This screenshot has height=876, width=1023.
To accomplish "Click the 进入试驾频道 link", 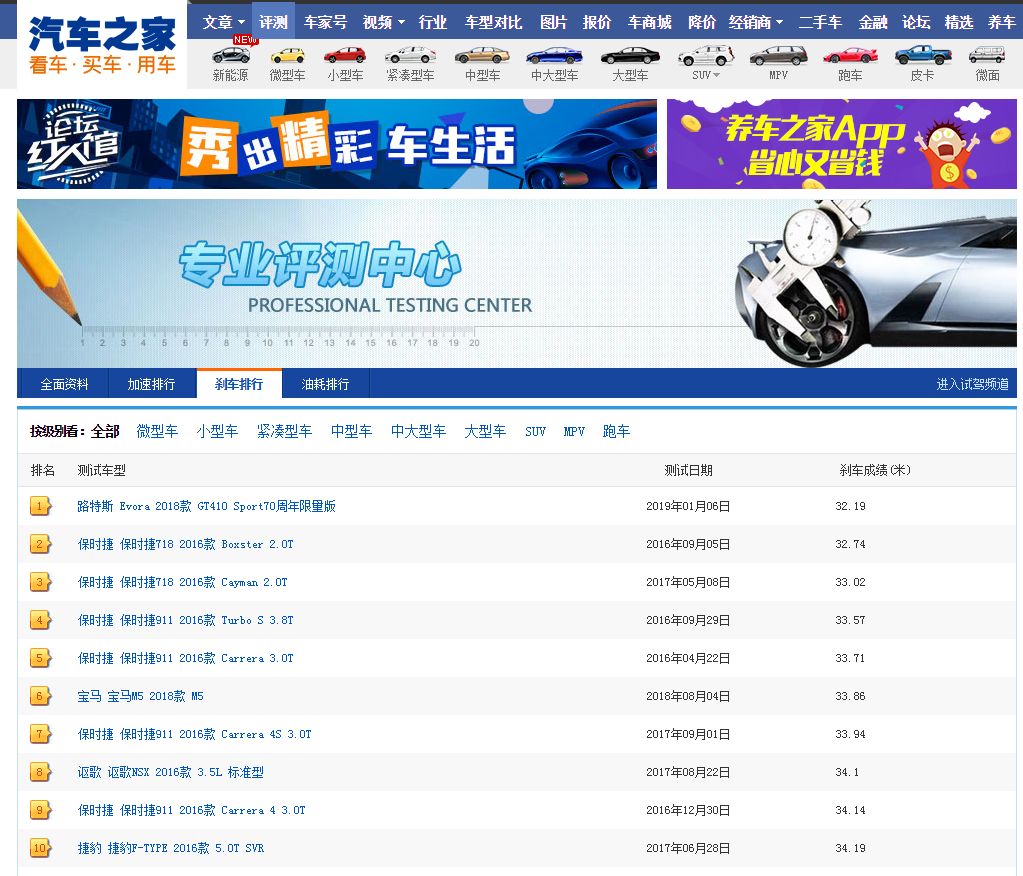I will tap(972, 384).
